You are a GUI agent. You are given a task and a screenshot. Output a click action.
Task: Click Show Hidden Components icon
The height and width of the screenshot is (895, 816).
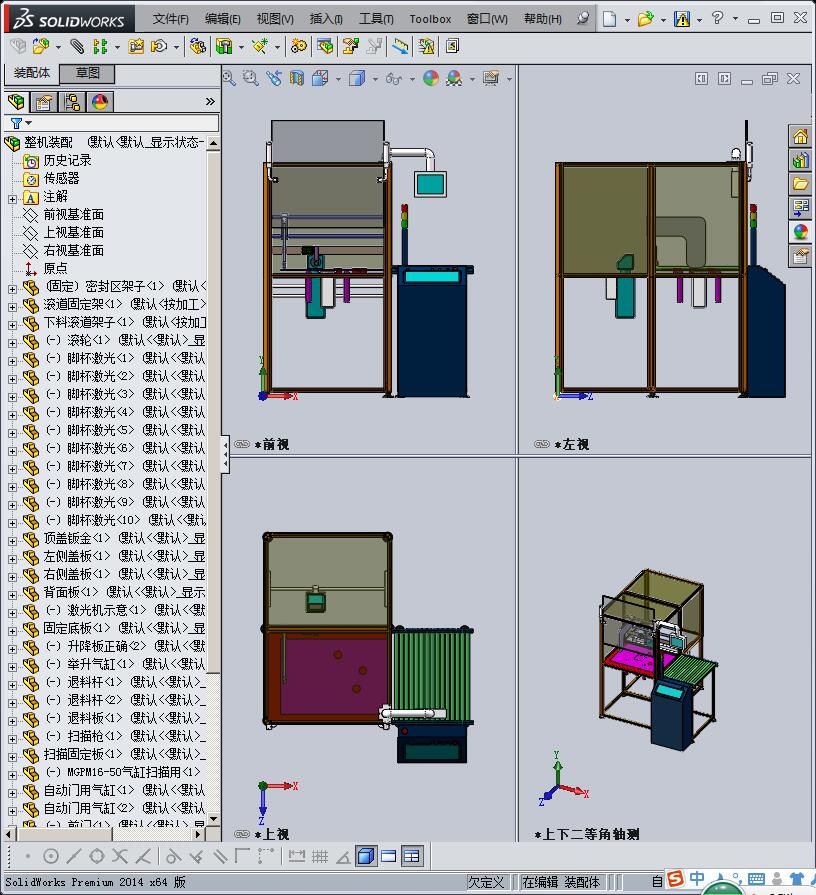coord(197,46)
